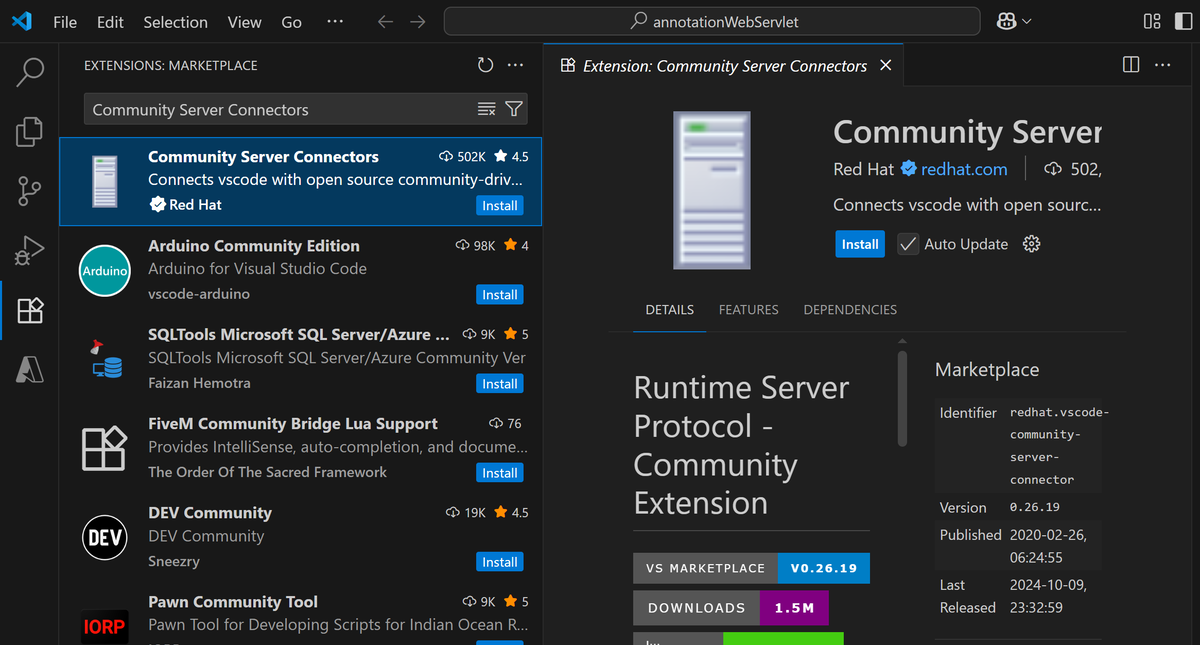Click the Marketplace section heading
1200x645 pixels.
987,370
